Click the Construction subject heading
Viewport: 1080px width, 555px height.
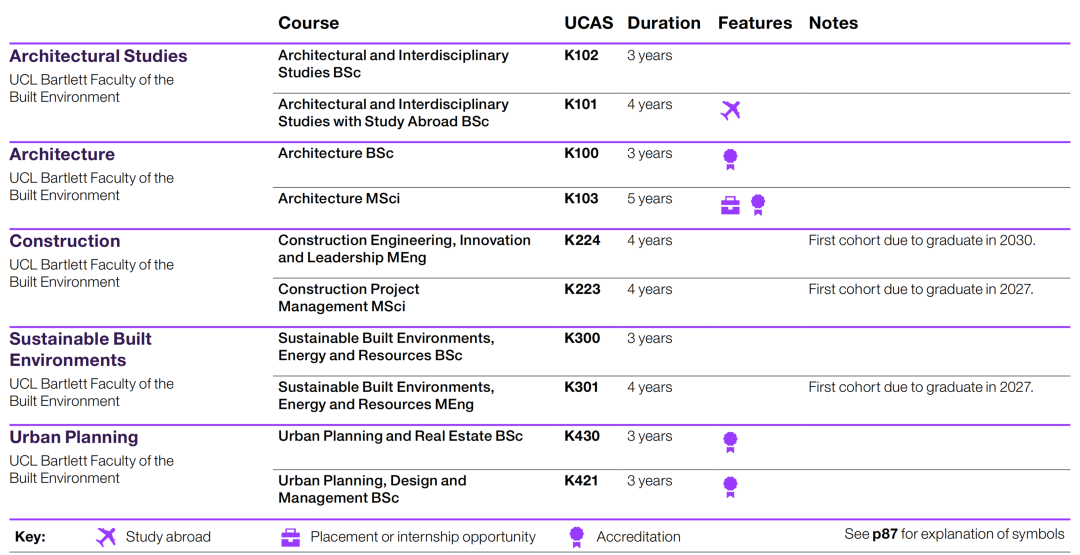point(65,241)
